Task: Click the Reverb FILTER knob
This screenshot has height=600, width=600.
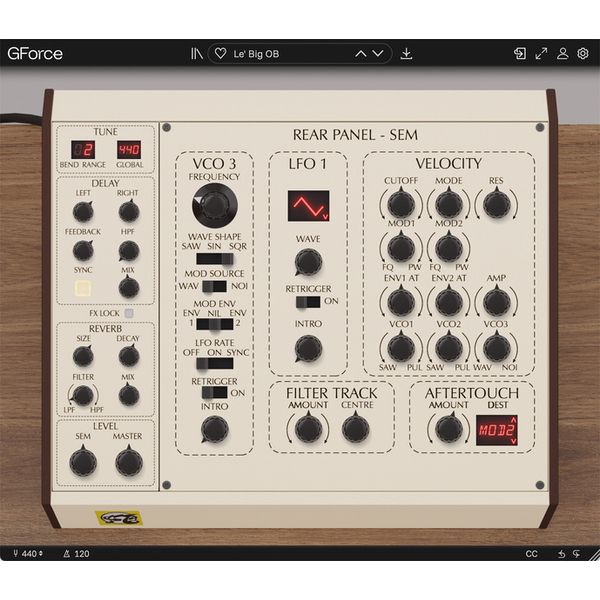Action: click(83, 396)
